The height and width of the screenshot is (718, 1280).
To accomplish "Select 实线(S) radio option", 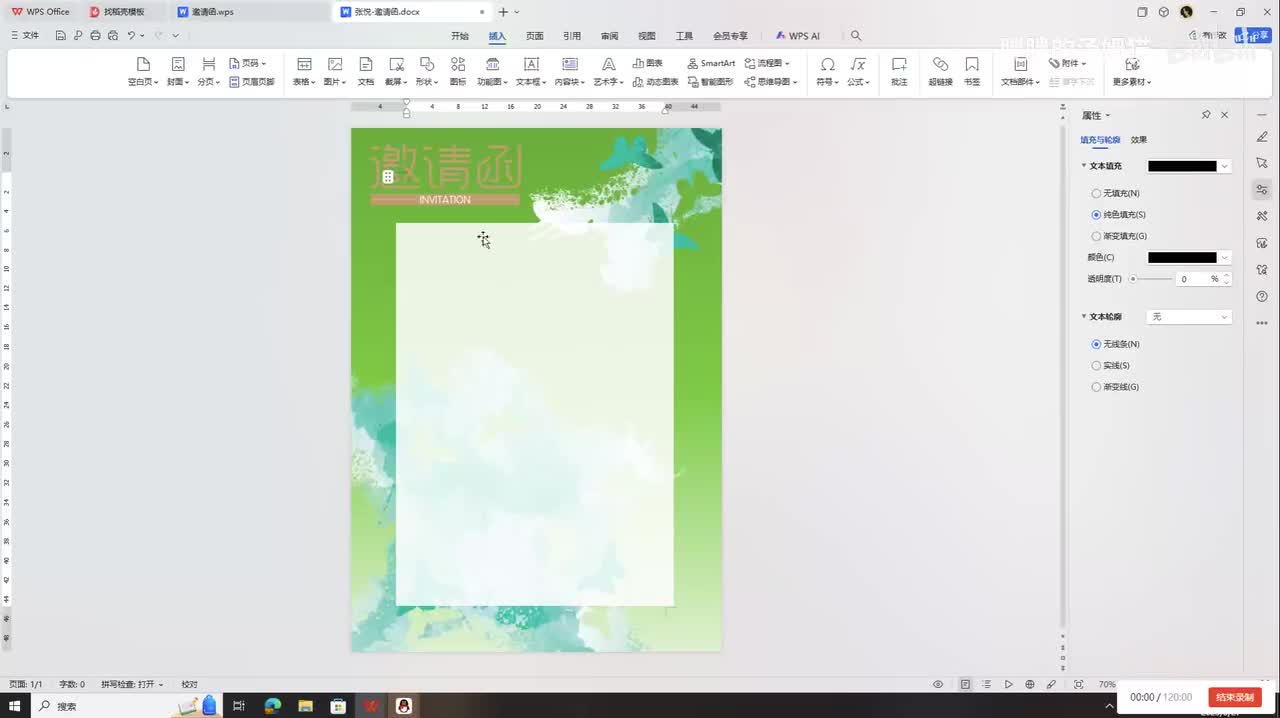I will (1110, 365).
